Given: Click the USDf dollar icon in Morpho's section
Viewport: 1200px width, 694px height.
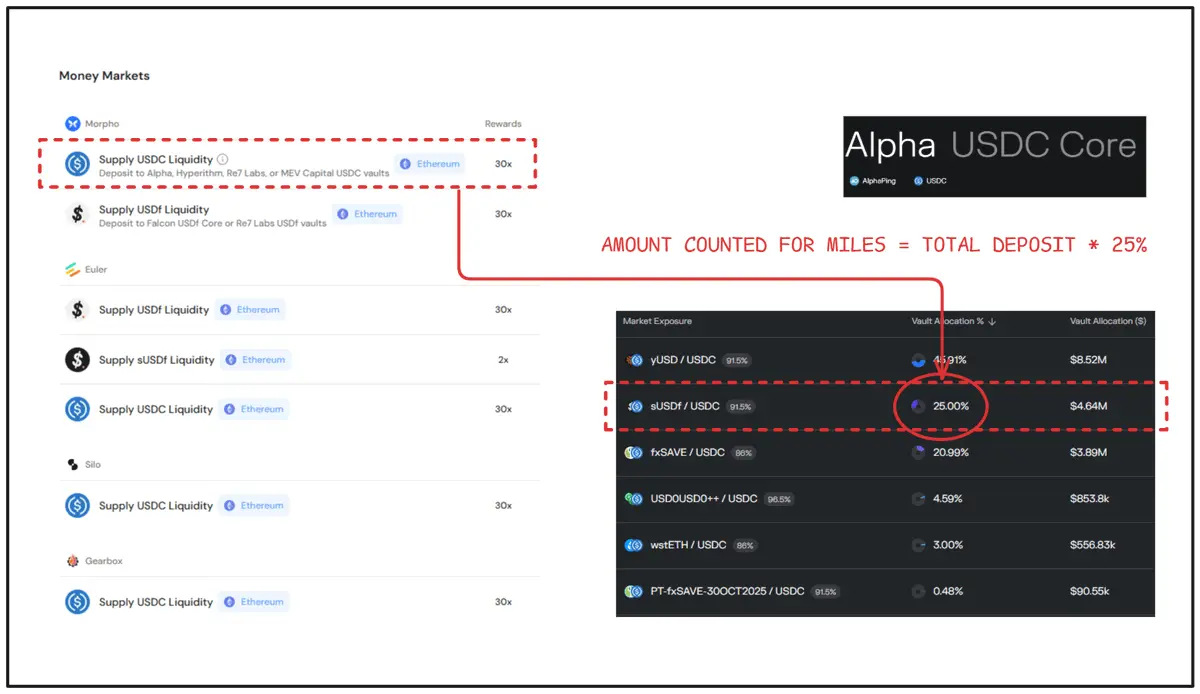Looking at the screenshot, I should click(77, 214).
